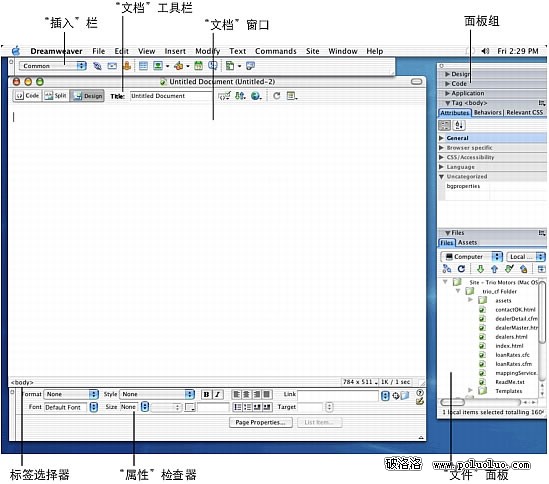This screenshot has width=549, height=484.
Task: Click Expand/Collapse icon in Files panel
Action: point(541,269)
